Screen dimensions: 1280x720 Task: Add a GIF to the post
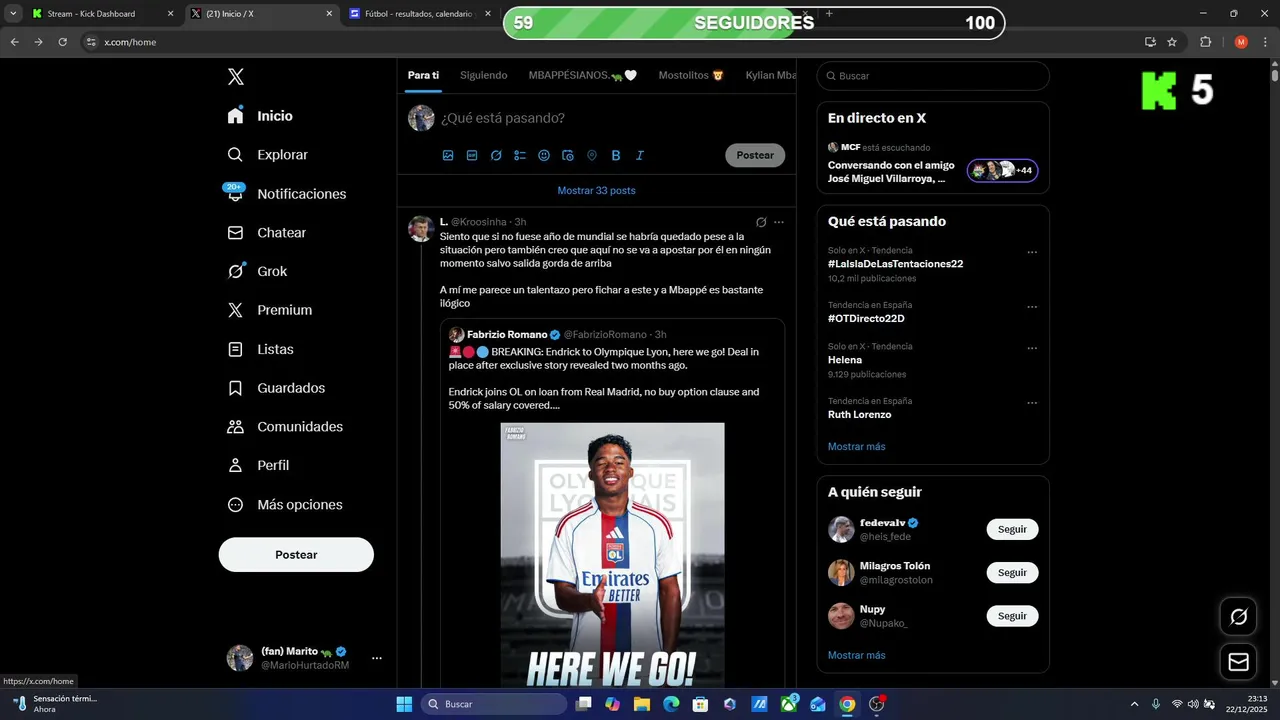(472, 155)
